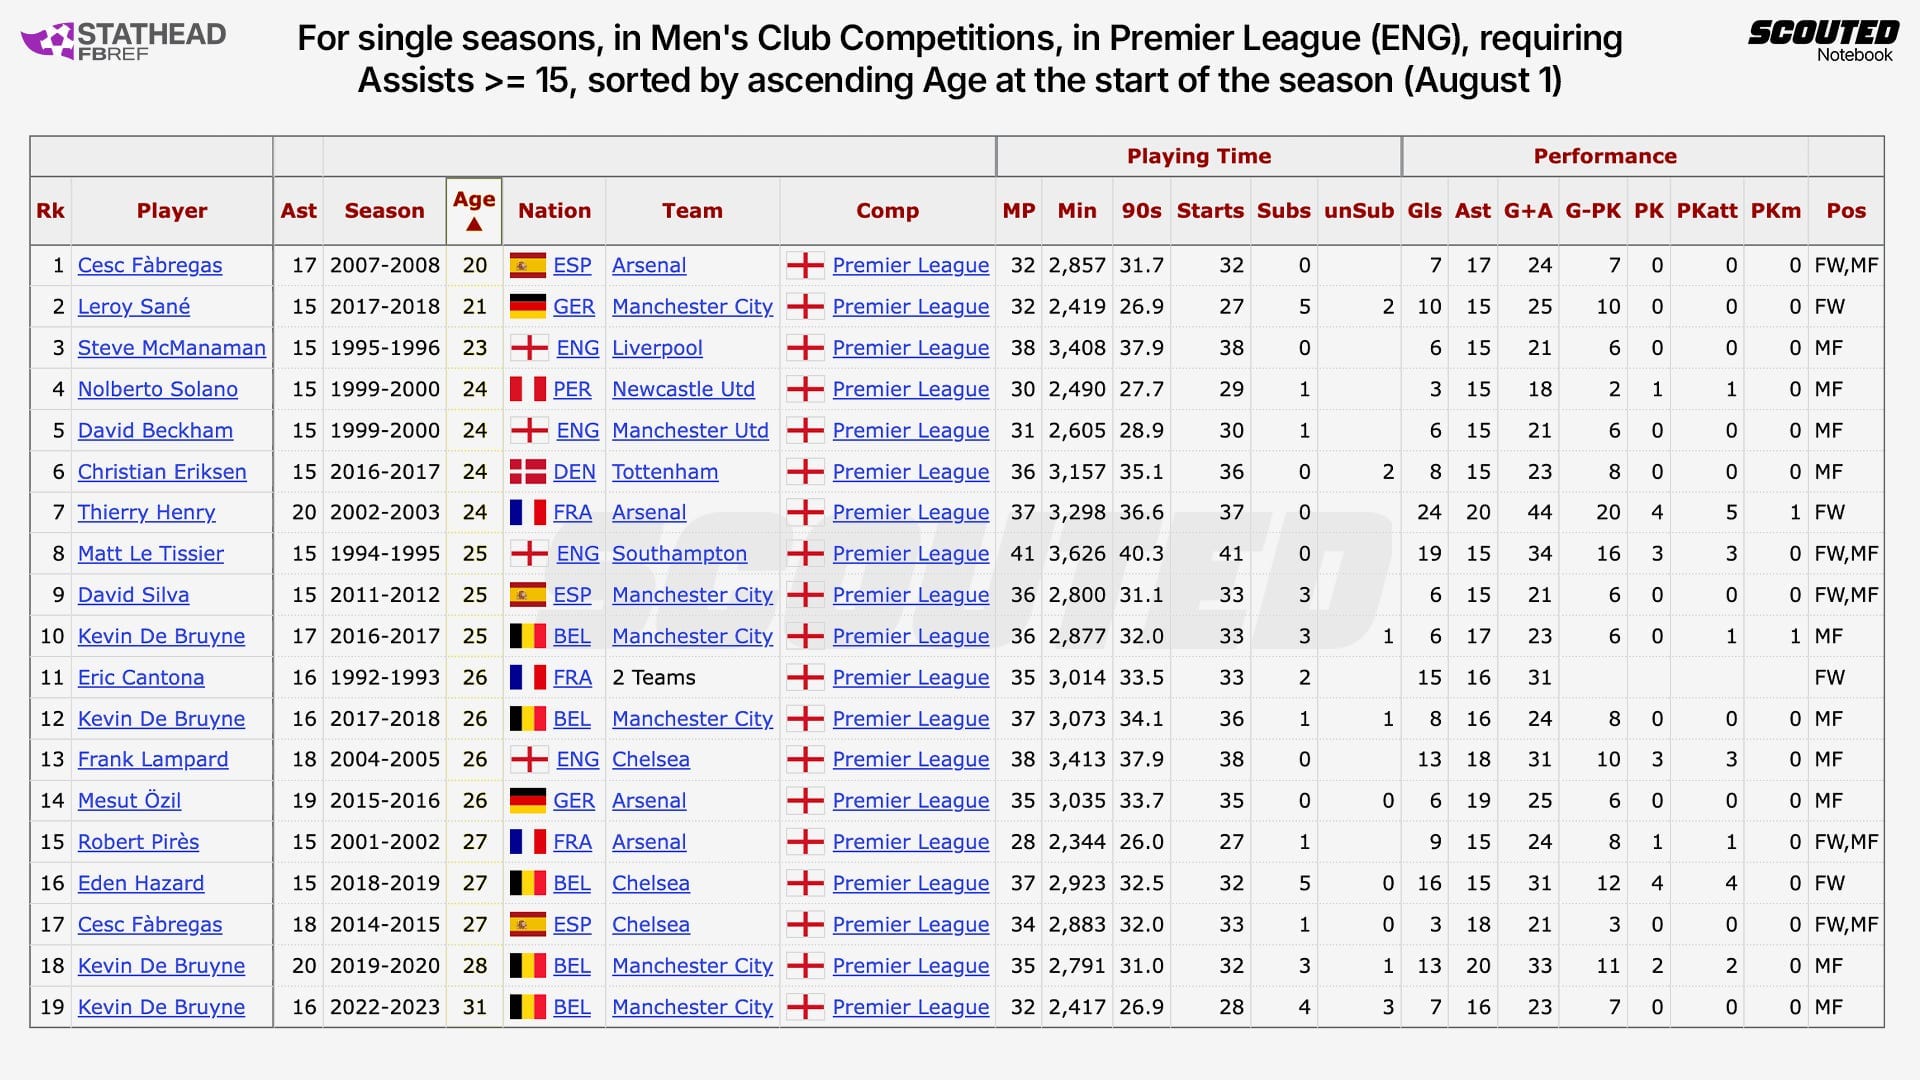Click the G+A column header
This screenshot has width=1920, height=1080.
click(x=1527, y=211)
